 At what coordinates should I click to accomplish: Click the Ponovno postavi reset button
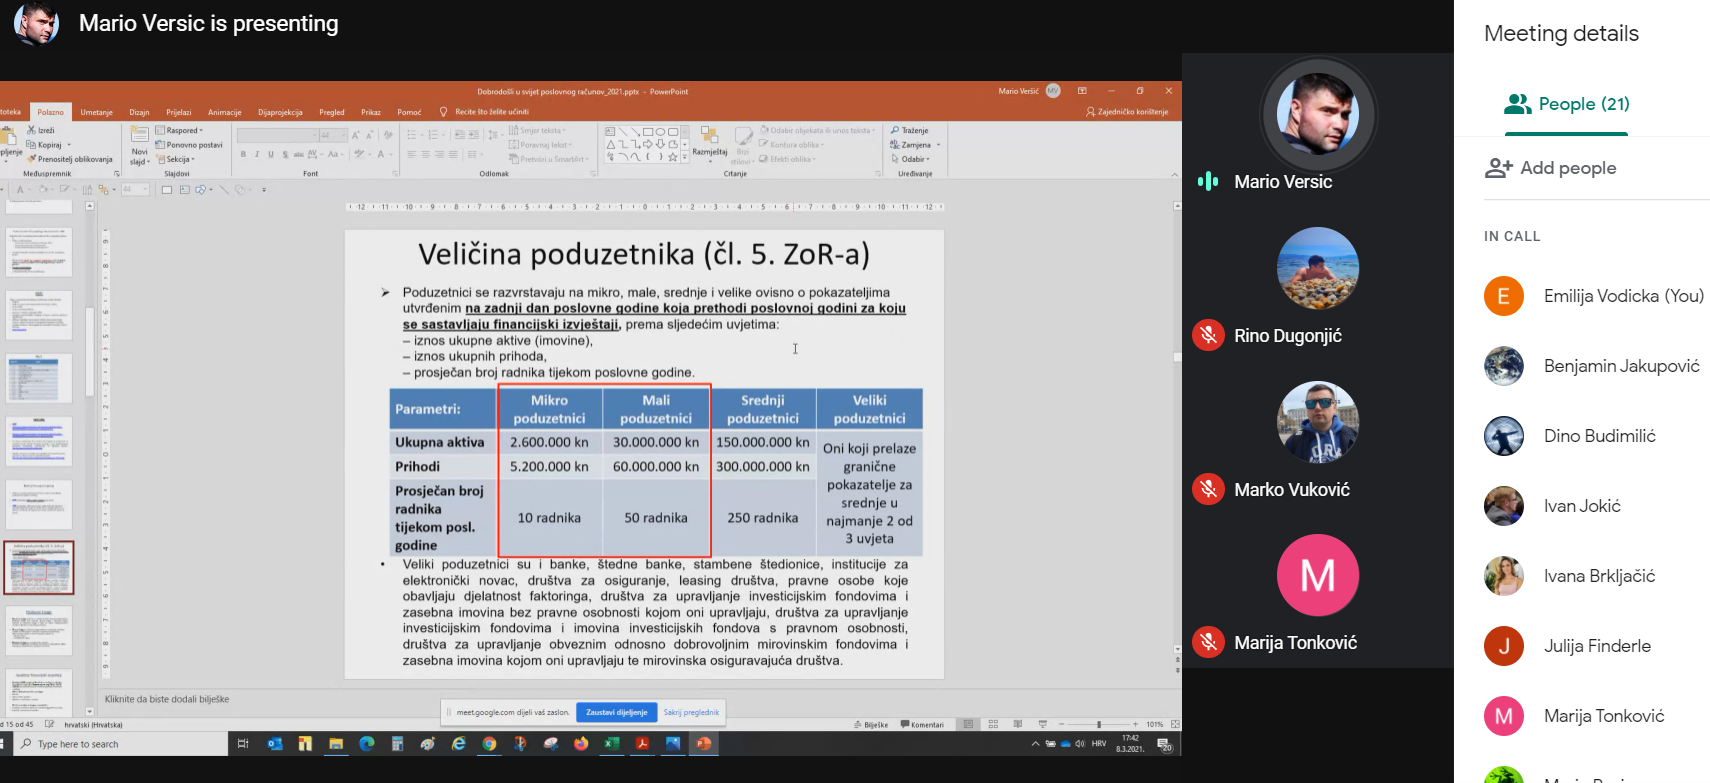(189, 145)
